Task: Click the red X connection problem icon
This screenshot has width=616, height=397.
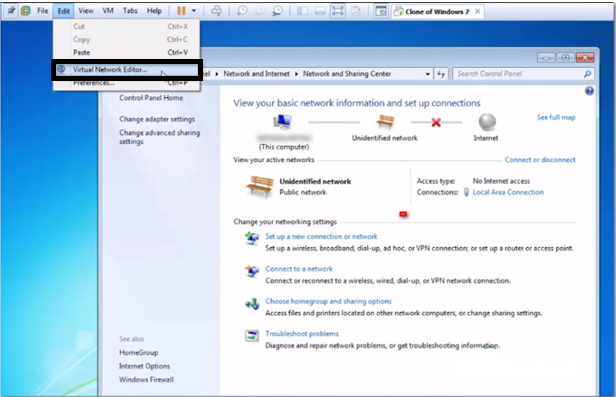Action: point(436,123)
